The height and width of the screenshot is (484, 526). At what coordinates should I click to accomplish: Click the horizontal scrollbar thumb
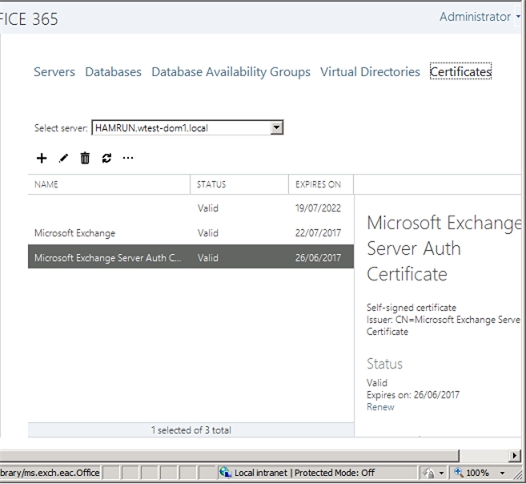(x=229, y=456)
